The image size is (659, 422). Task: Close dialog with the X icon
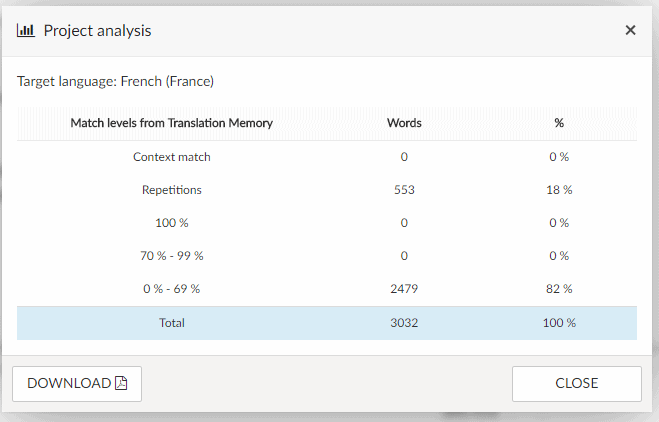[x=630, y=30]
